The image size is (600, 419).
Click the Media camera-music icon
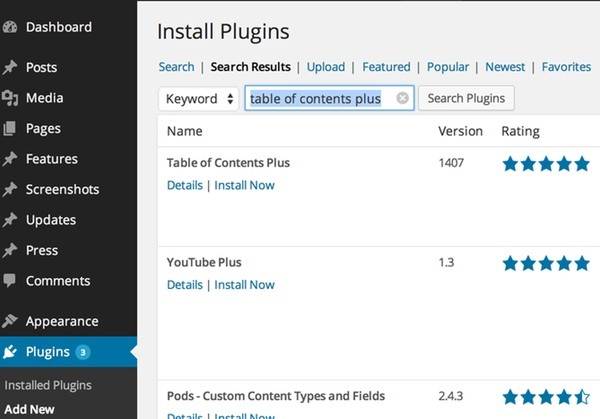point(10,98)
